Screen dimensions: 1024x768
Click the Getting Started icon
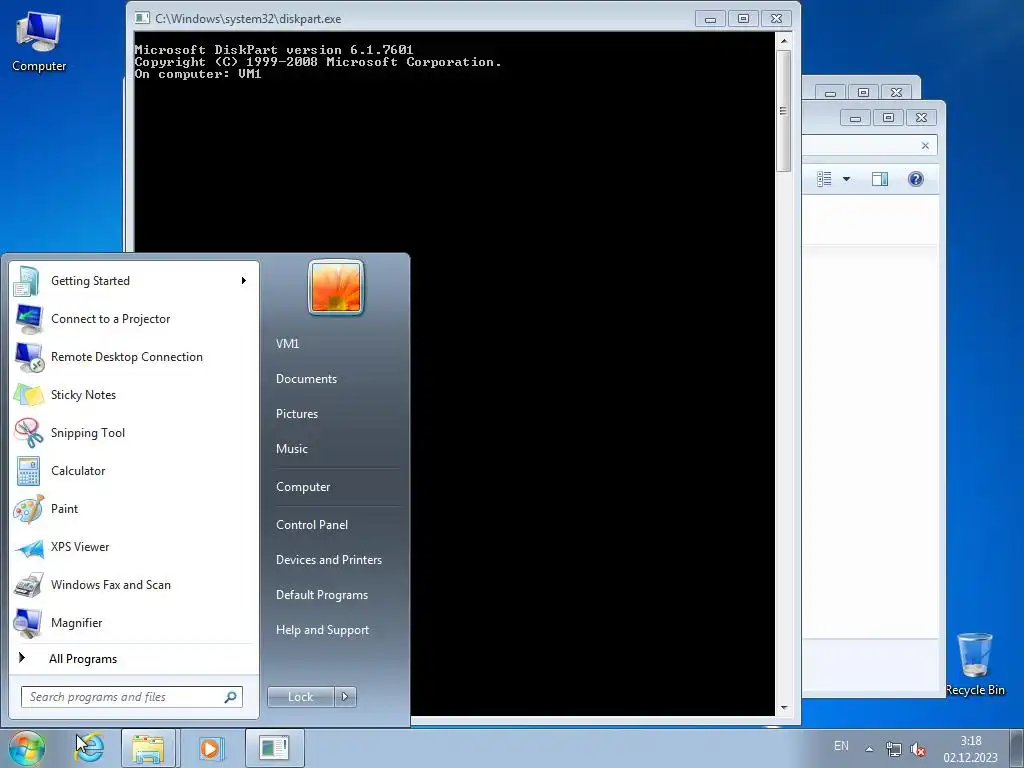tap(28, 281)
